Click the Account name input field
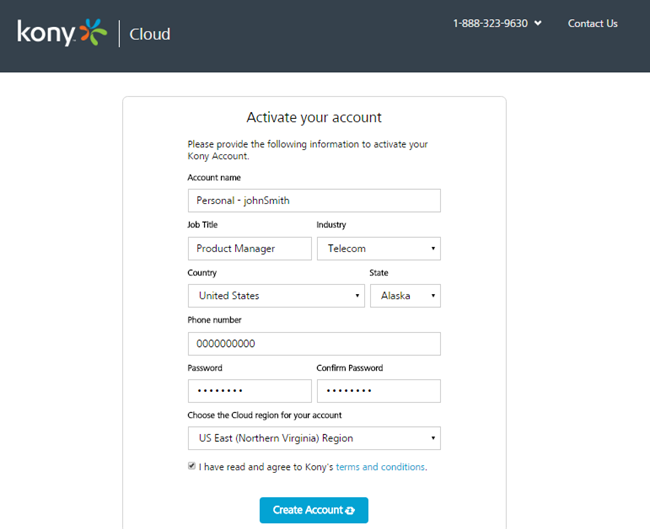650x529 pixels. click(x=314, y=201)
